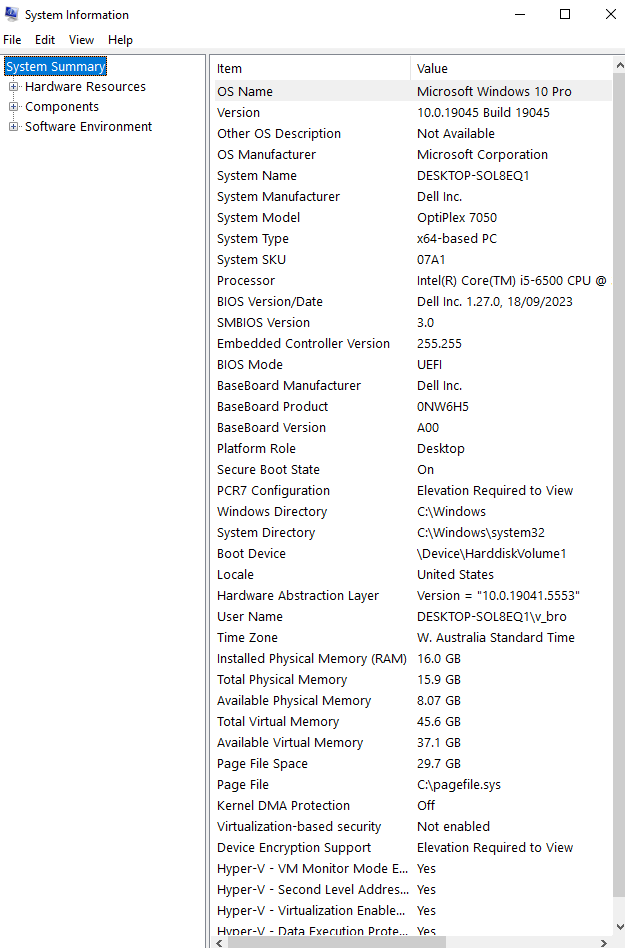
Task: Open the Help menu
Action: (x=120, y=40)
